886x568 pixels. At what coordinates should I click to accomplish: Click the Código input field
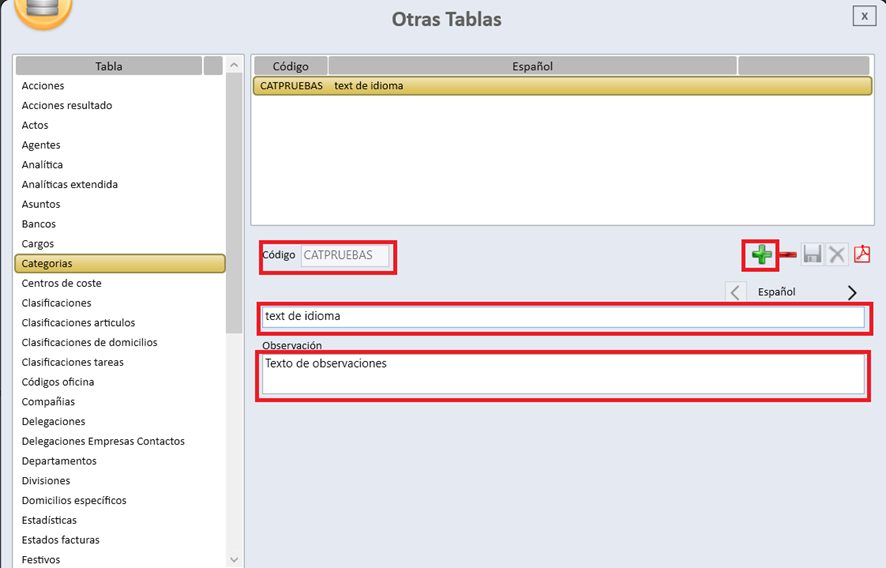pos(344,255)
